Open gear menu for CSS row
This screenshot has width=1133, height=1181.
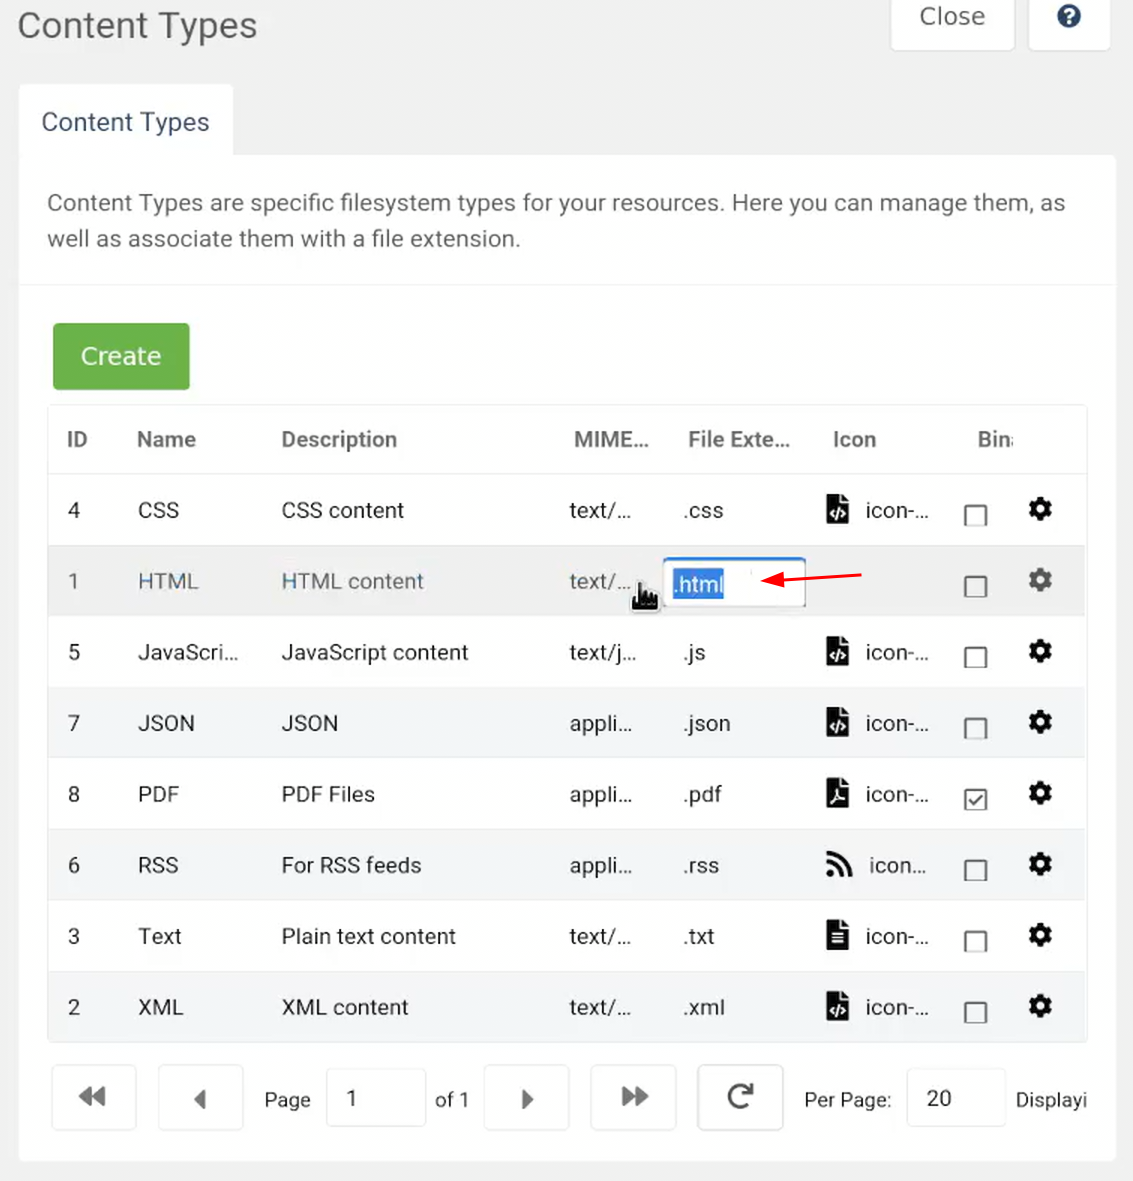[x=1040, y=509]
